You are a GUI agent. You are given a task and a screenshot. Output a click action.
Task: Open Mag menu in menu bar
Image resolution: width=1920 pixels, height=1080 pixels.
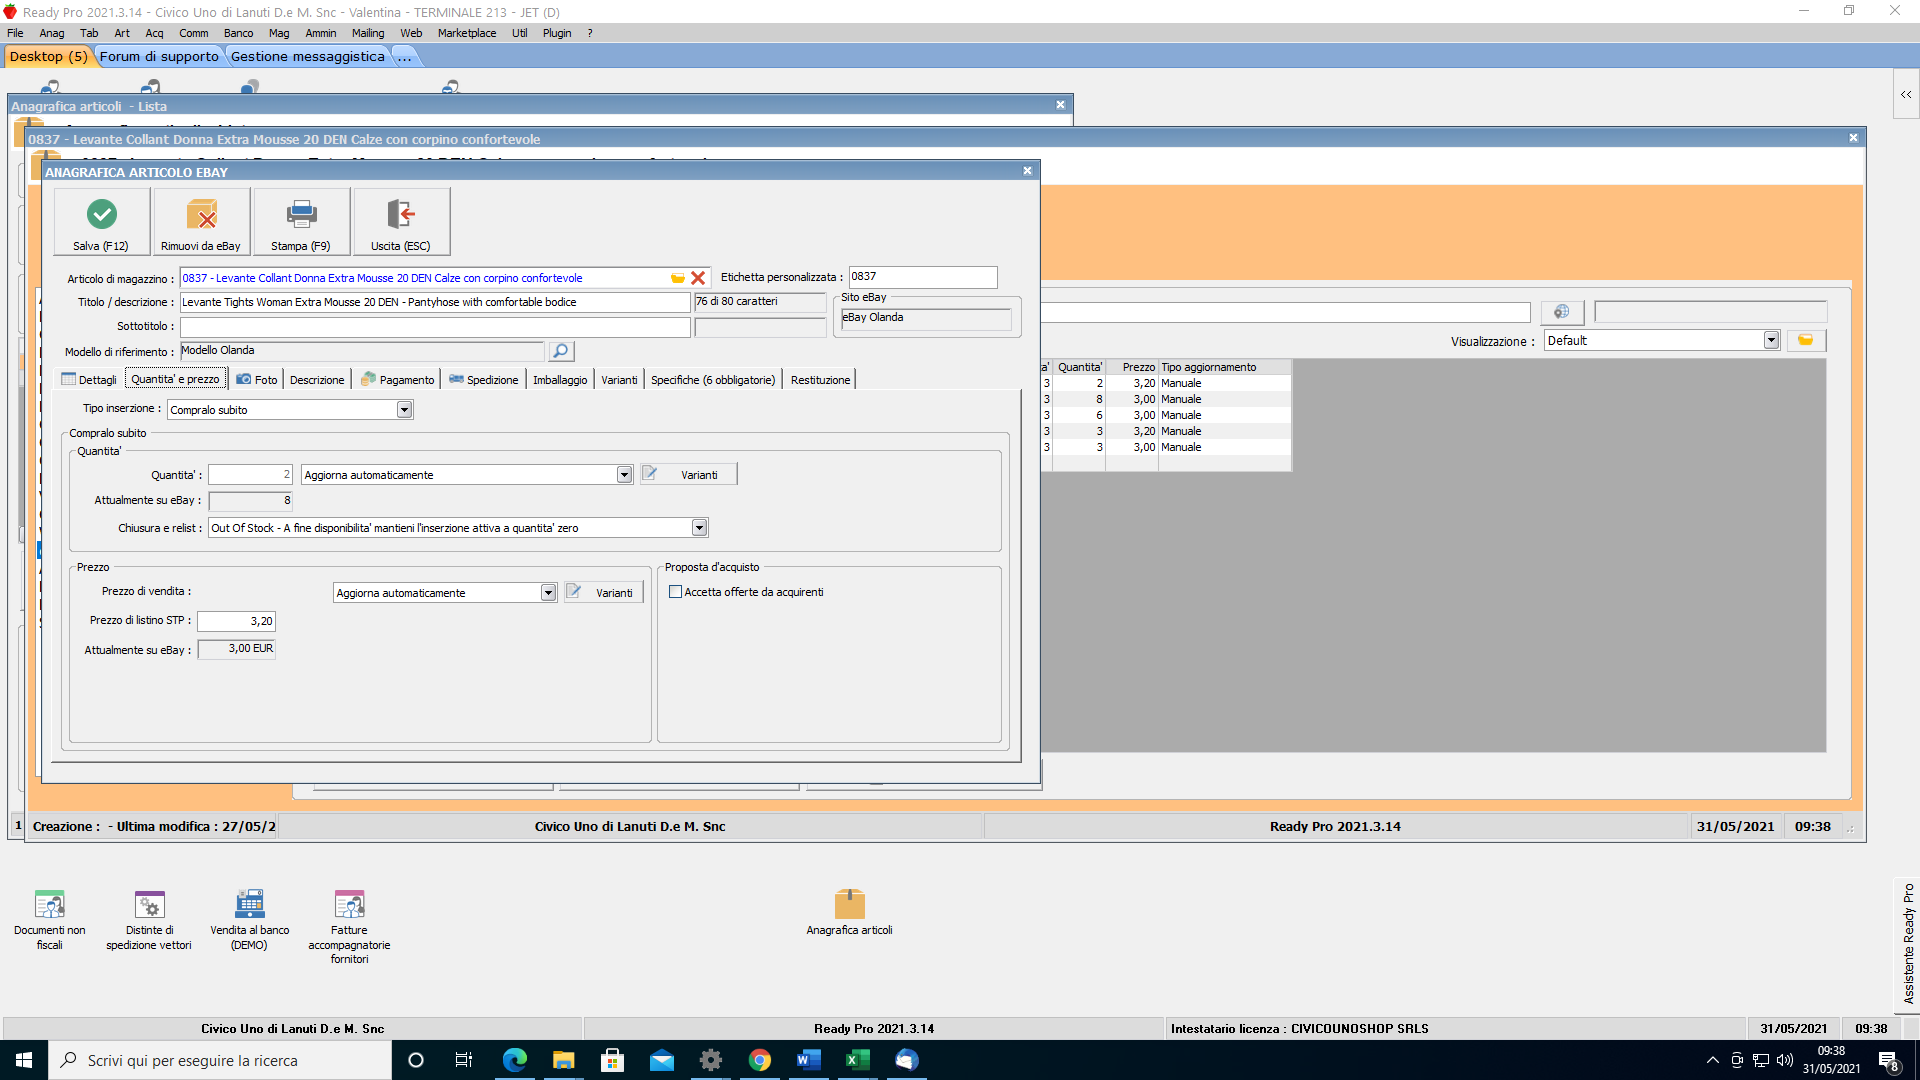279,33
